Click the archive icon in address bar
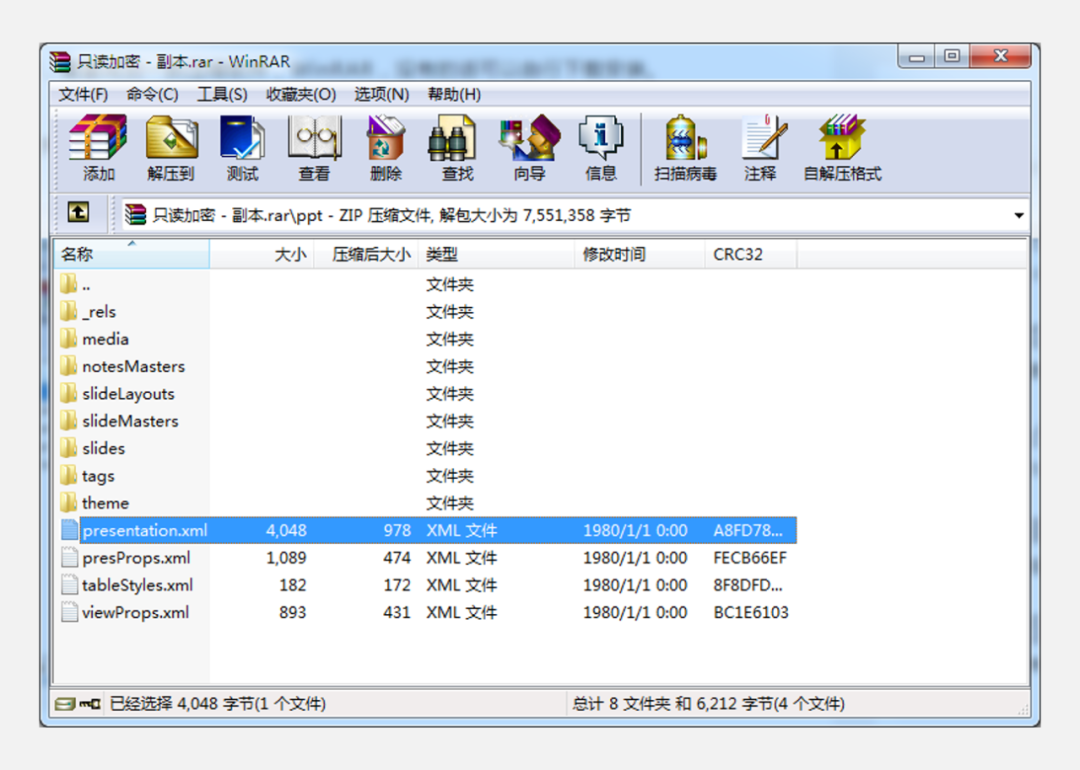This screenshot has height=770, width=1080. click(135, 215)
